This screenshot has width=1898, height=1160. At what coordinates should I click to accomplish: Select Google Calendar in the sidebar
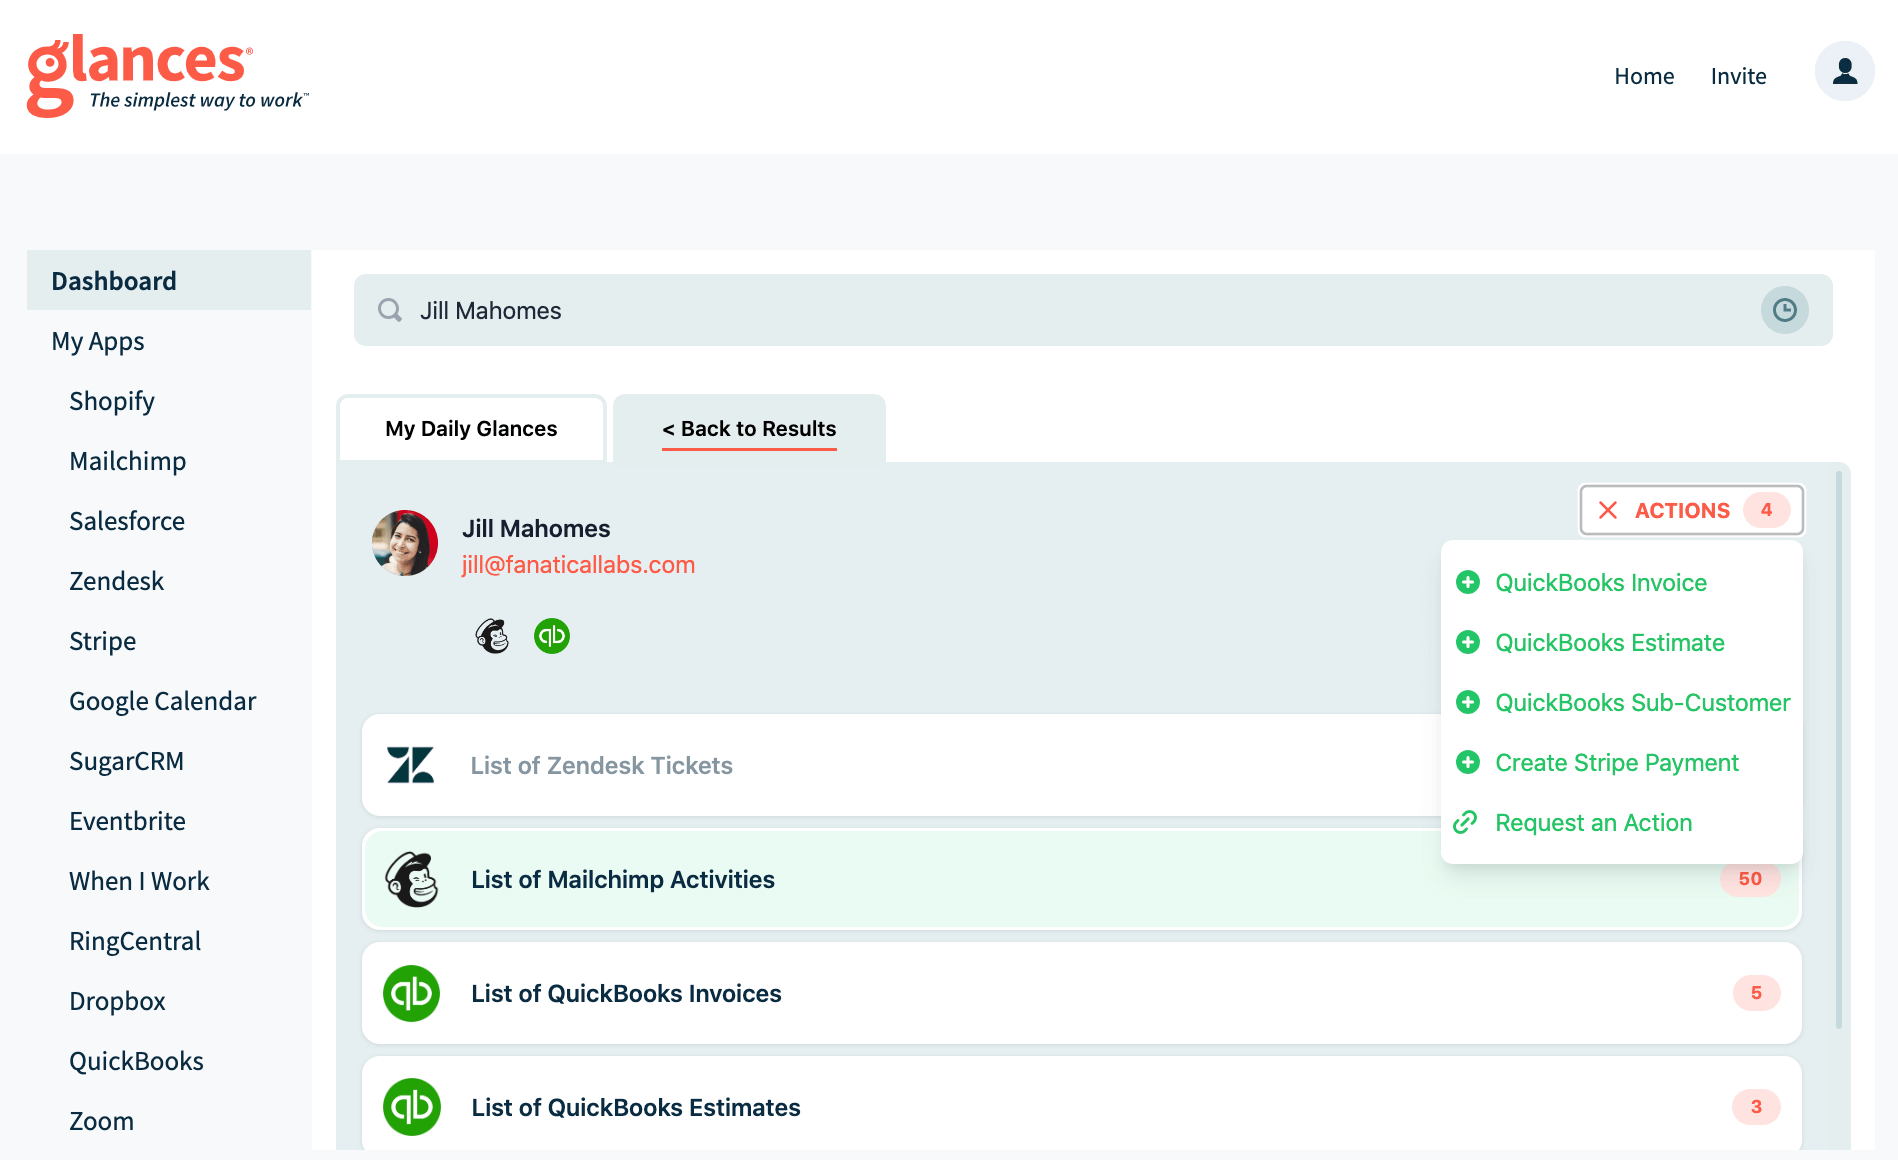[163, 701]
